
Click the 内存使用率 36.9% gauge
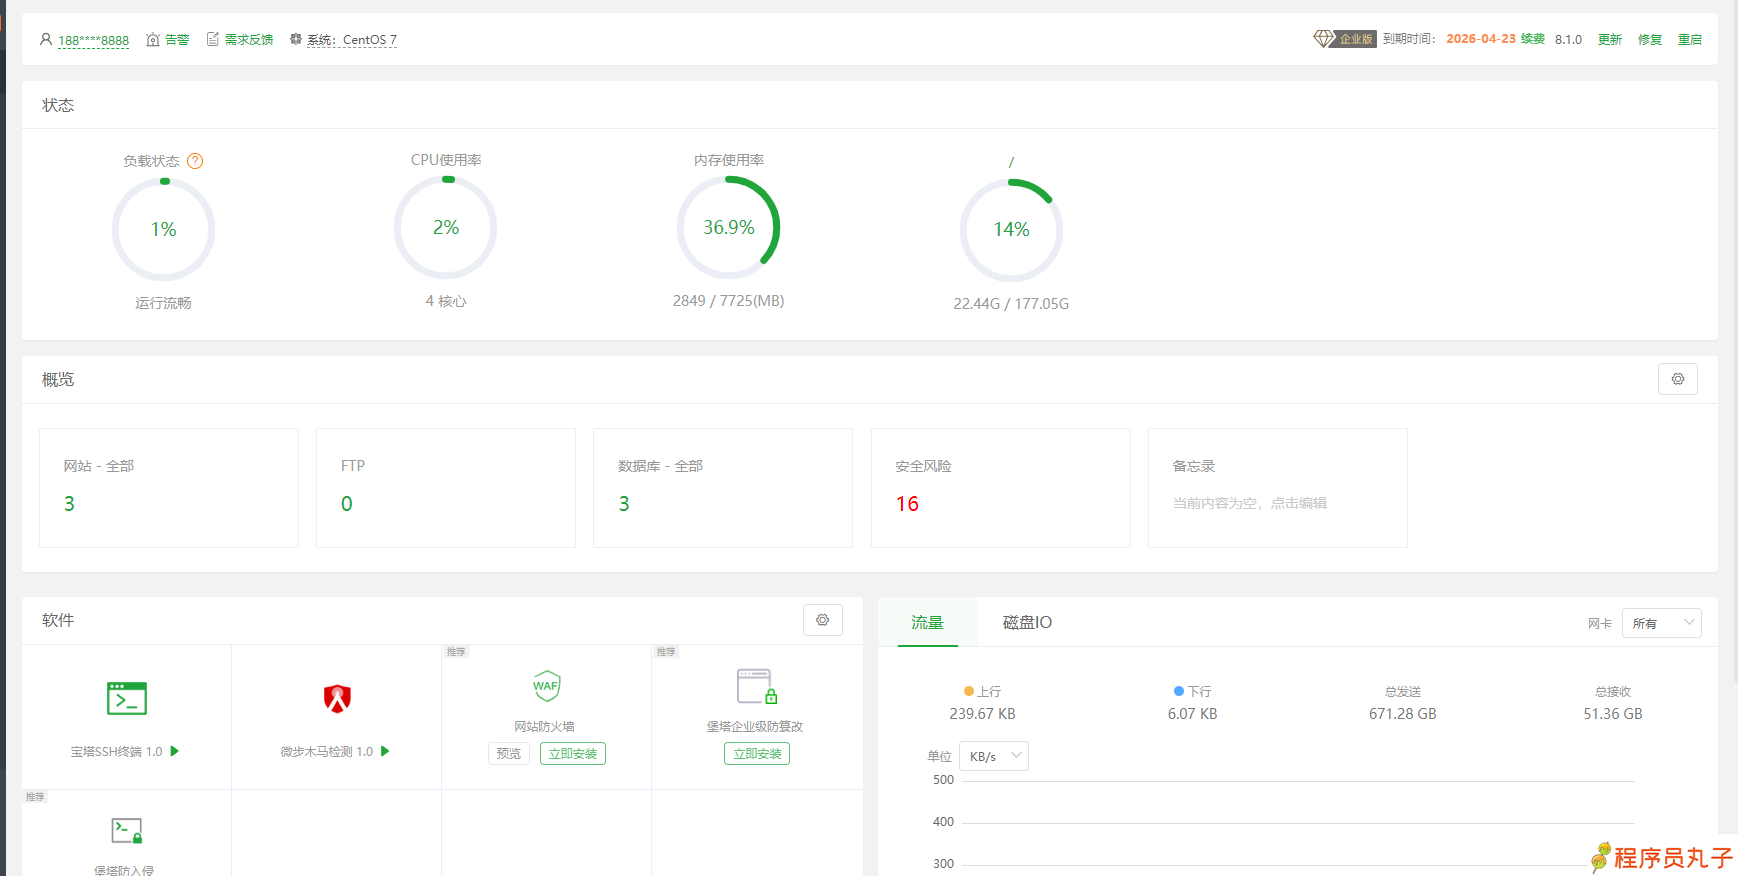coord(729,228)
